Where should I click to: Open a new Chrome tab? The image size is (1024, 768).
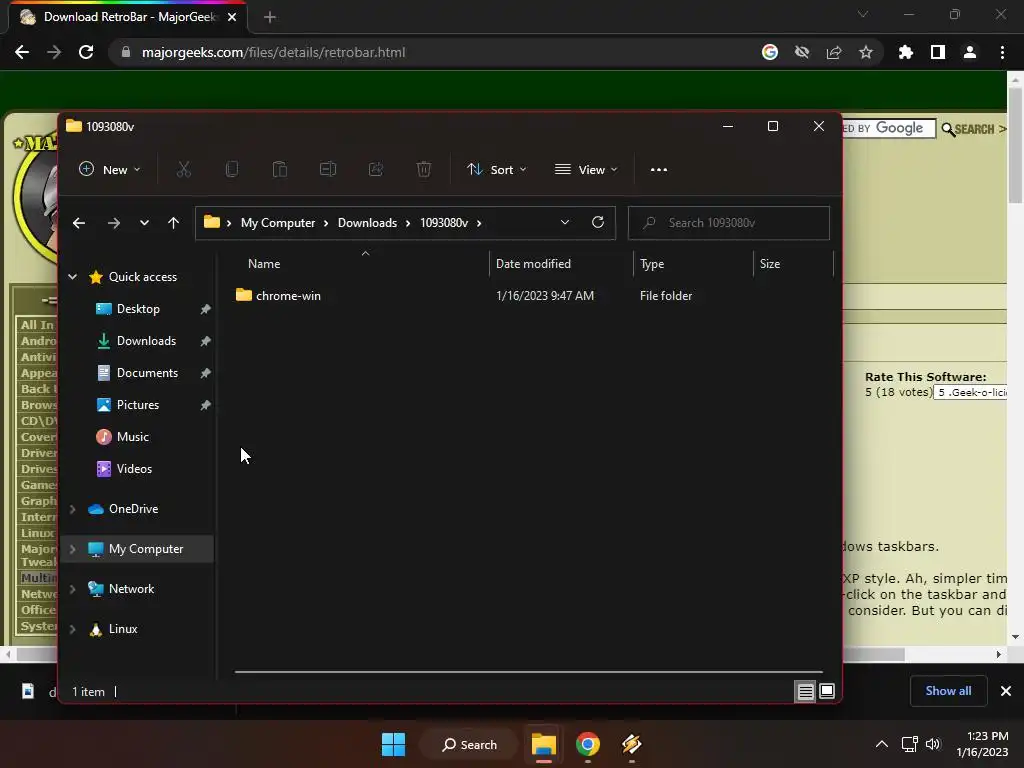(270, 17)
